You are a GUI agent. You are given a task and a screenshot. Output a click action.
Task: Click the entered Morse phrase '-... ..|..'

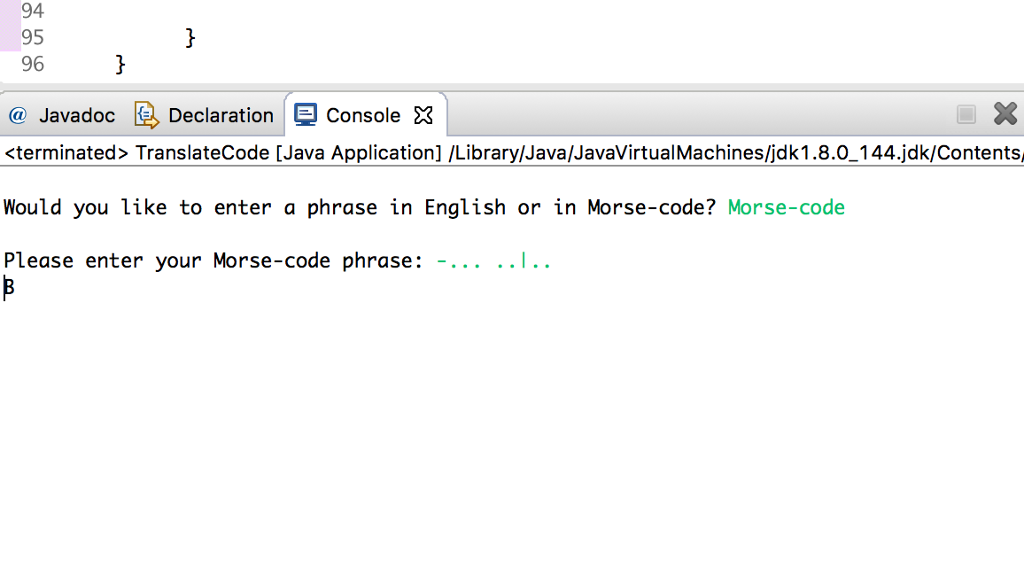tap(494, 261)
